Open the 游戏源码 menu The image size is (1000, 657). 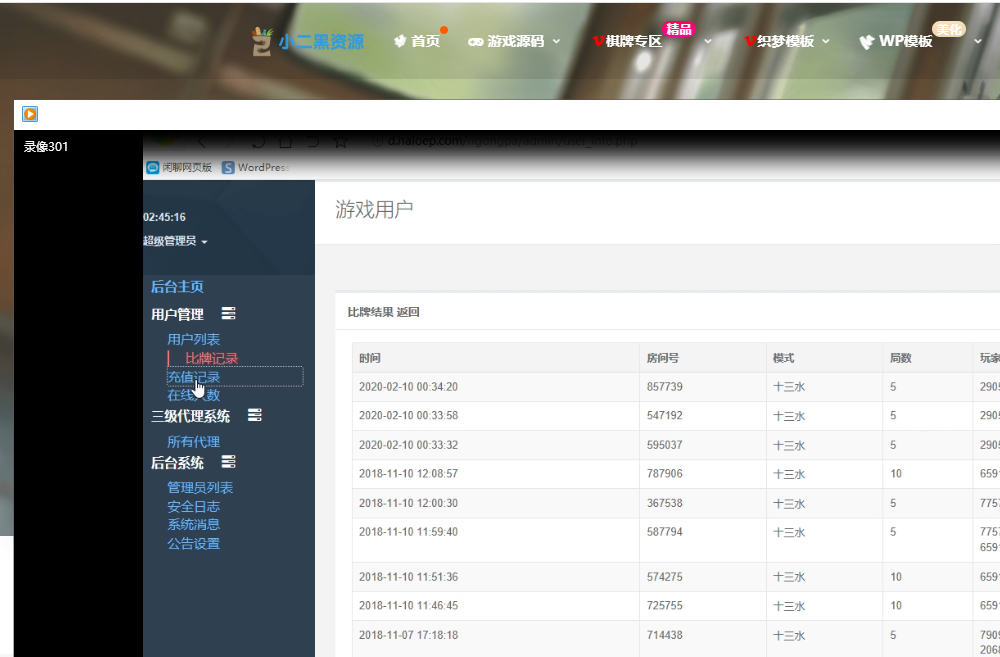[507, 41]
